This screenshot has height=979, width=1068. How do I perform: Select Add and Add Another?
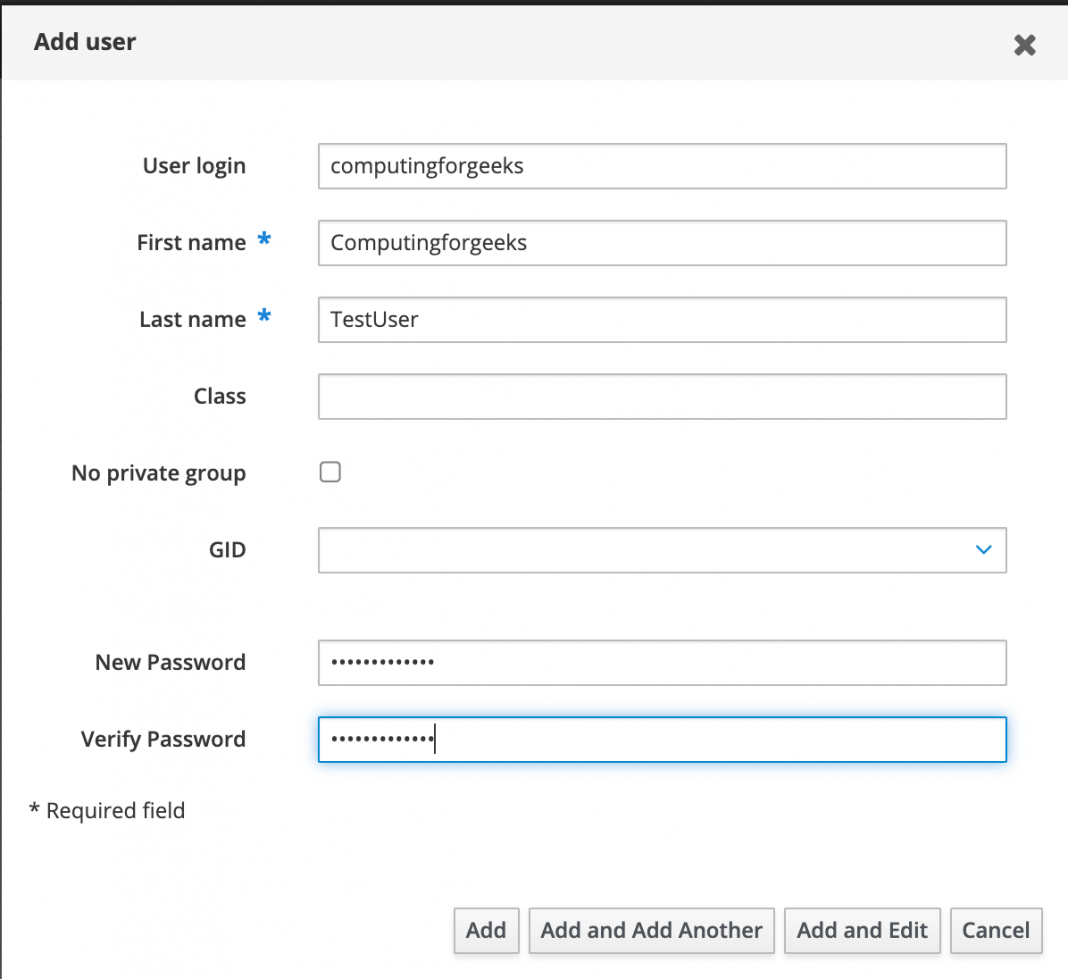[x=651, y=930]
